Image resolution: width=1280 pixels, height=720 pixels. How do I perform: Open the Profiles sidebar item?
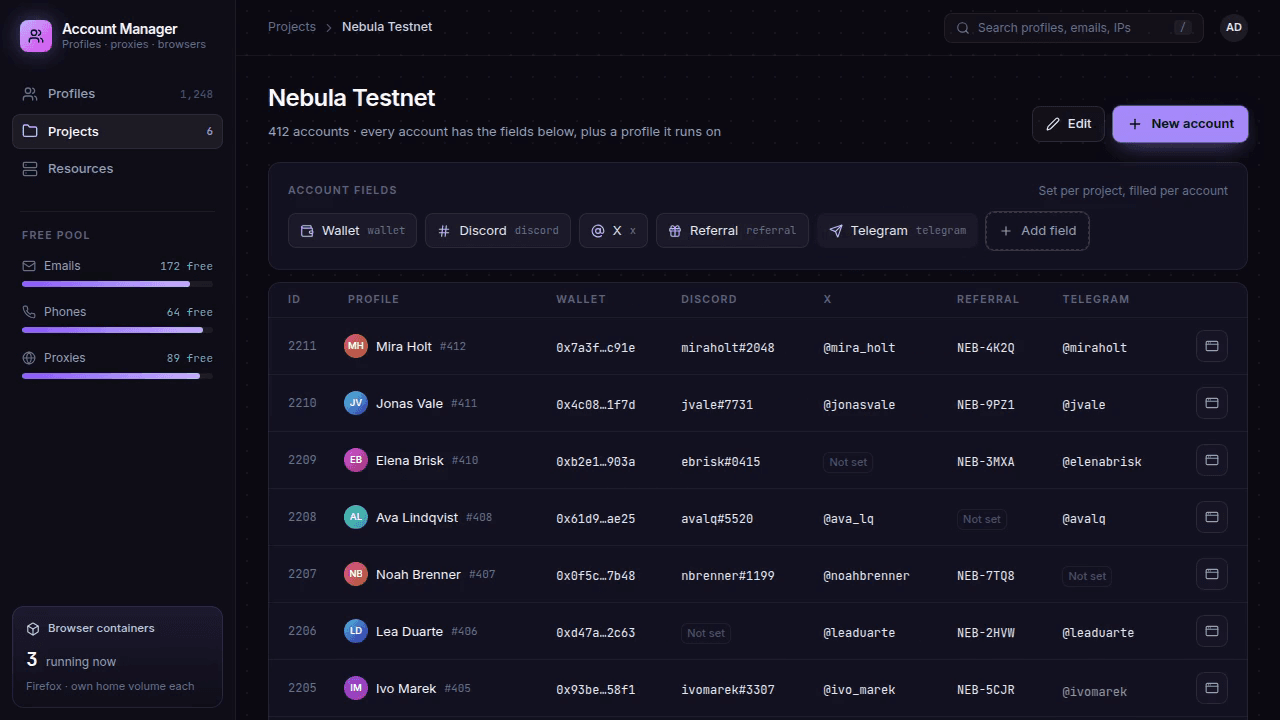[117, 94]
